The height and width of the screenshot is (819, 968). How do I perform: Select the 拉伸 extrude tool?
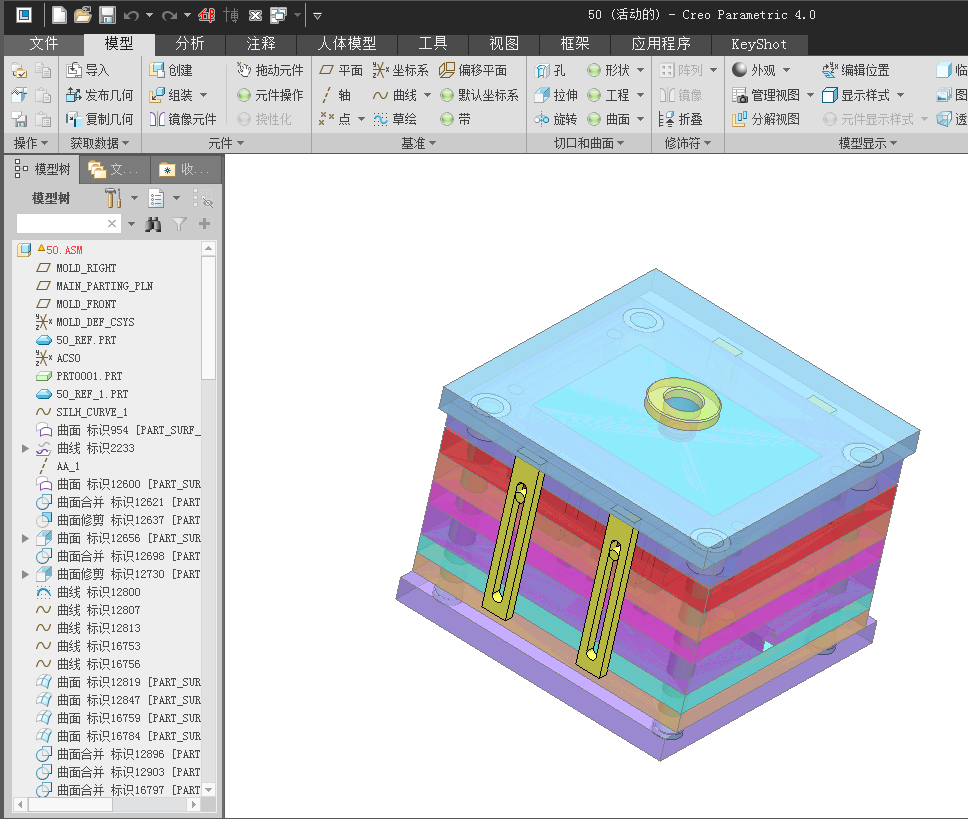556,95
